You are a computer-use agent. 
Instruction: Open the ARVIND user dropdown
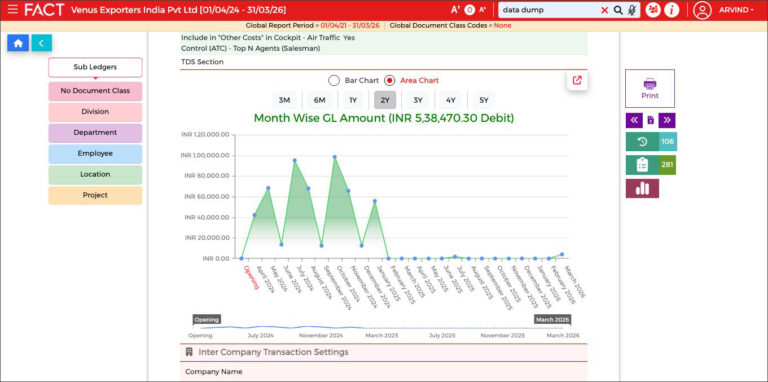pos(736,10)
